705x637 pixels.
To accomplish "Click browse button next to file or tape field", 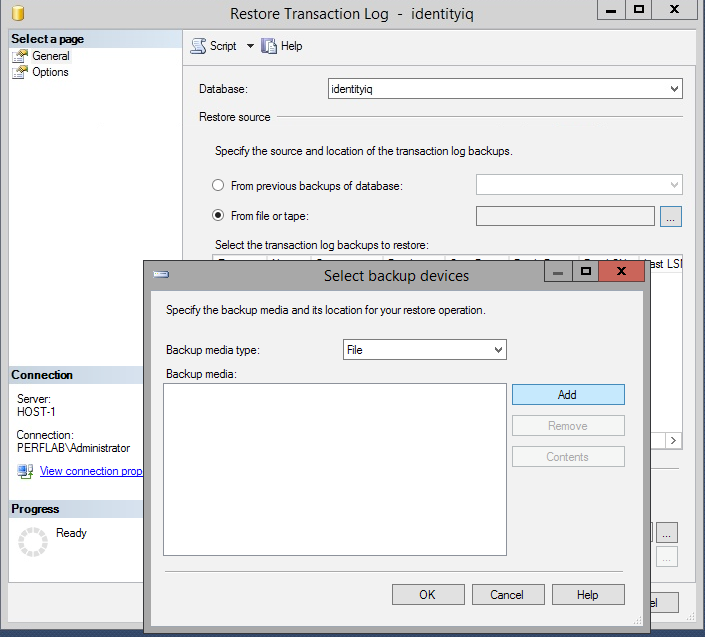I will coord(671,216).
